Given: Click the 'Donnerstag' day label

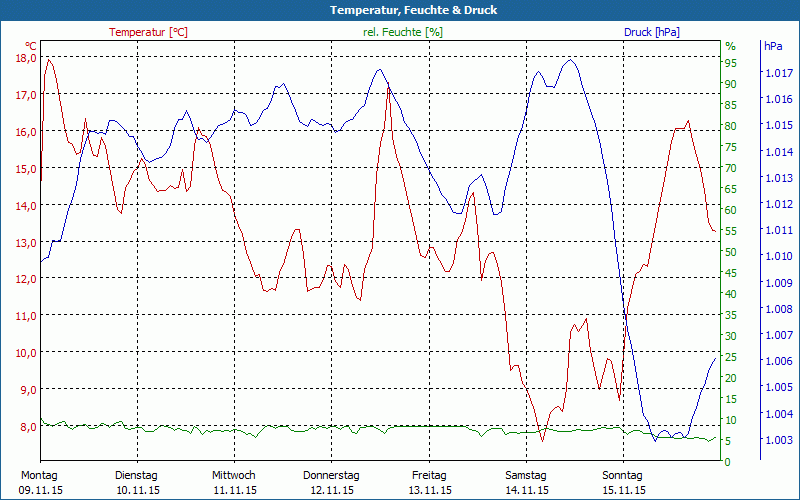Looking at the screenshot, I should (x=331, y=476).
